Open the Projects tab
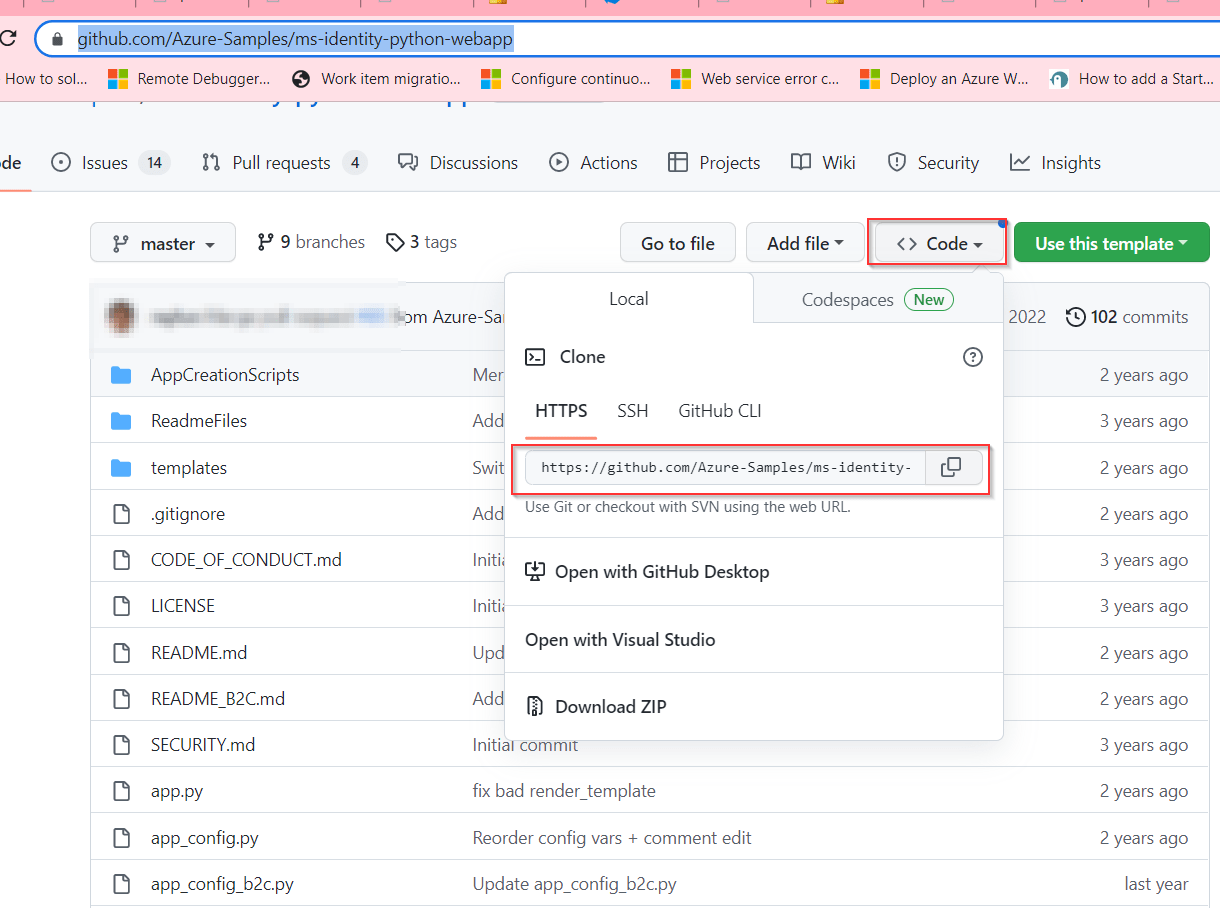1220x908 pixels. point(714,163)
